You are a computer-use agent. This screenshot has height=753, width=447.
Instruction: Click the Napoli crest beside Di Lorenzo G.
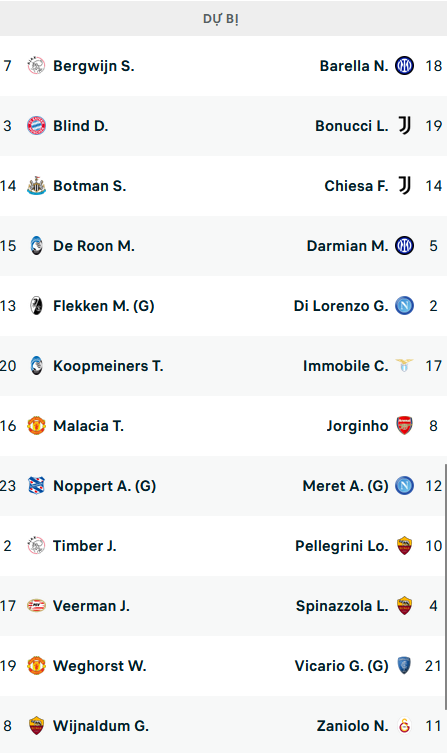click(404, 306)
